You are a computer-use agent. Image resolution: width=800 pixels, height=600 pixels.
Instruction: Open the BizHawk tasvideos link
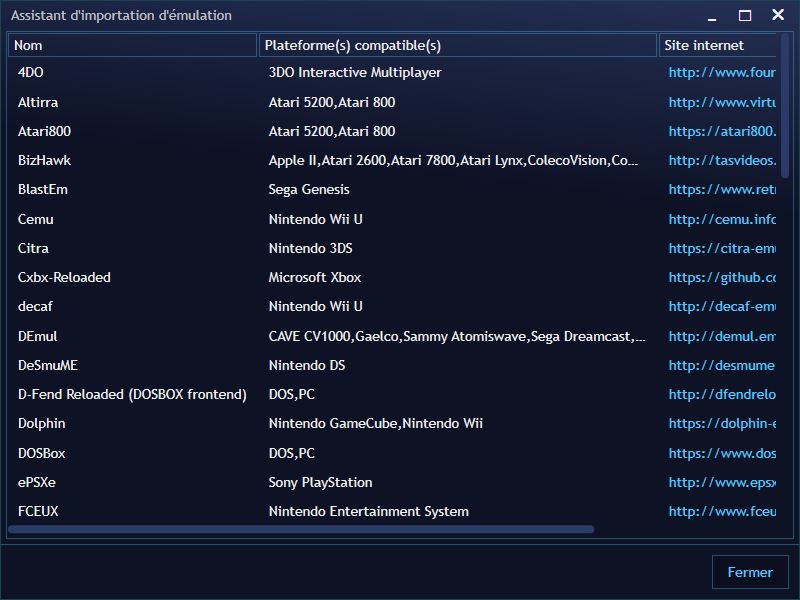coord(722,160)
